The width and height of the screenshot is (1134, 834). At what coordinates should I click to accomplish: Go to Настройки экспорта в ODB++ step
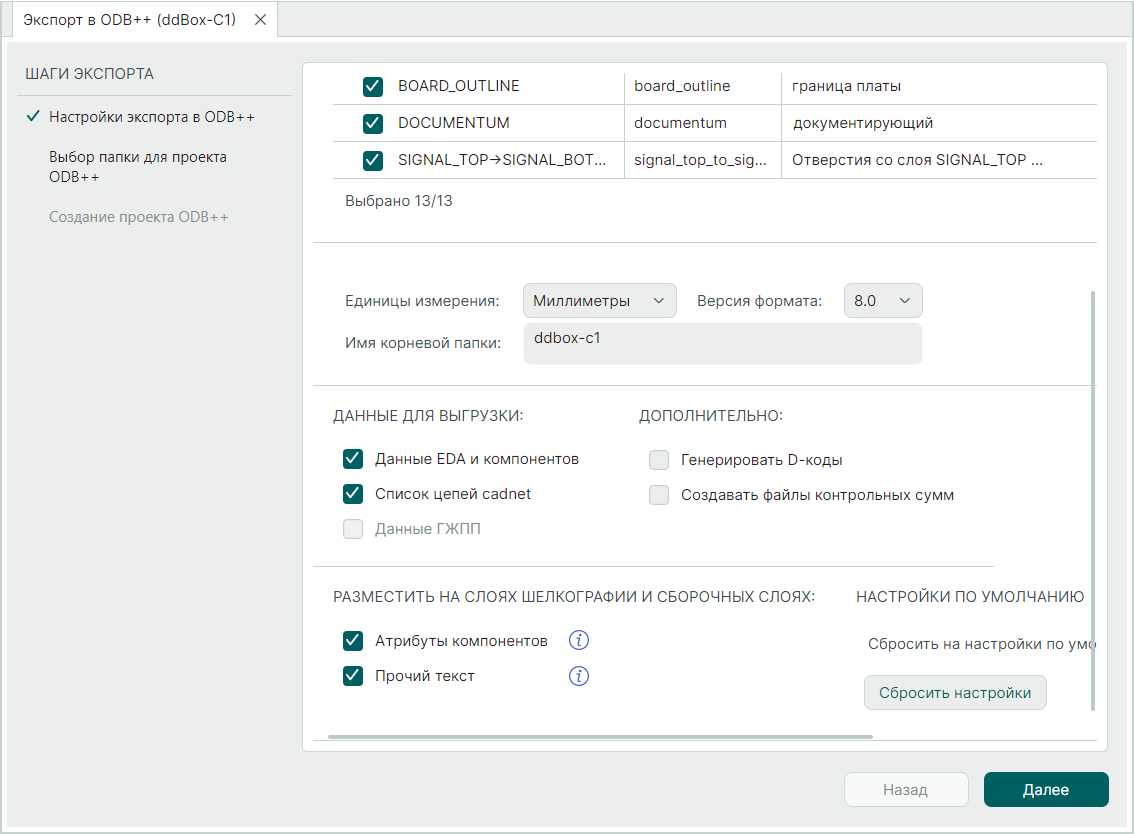click(152, 118)
